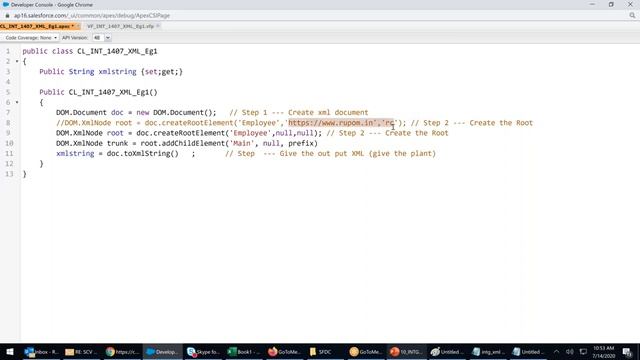Open the Excel Book1 taskbar item
Screen dimensions: 640x360
coord(243,351)
